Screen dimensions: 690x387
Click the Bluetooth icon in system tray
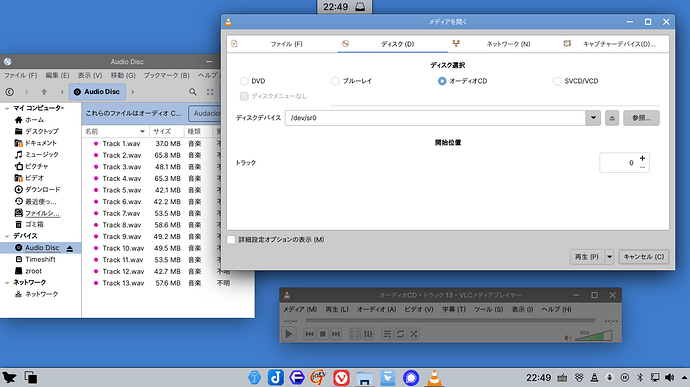coord(640,377)
